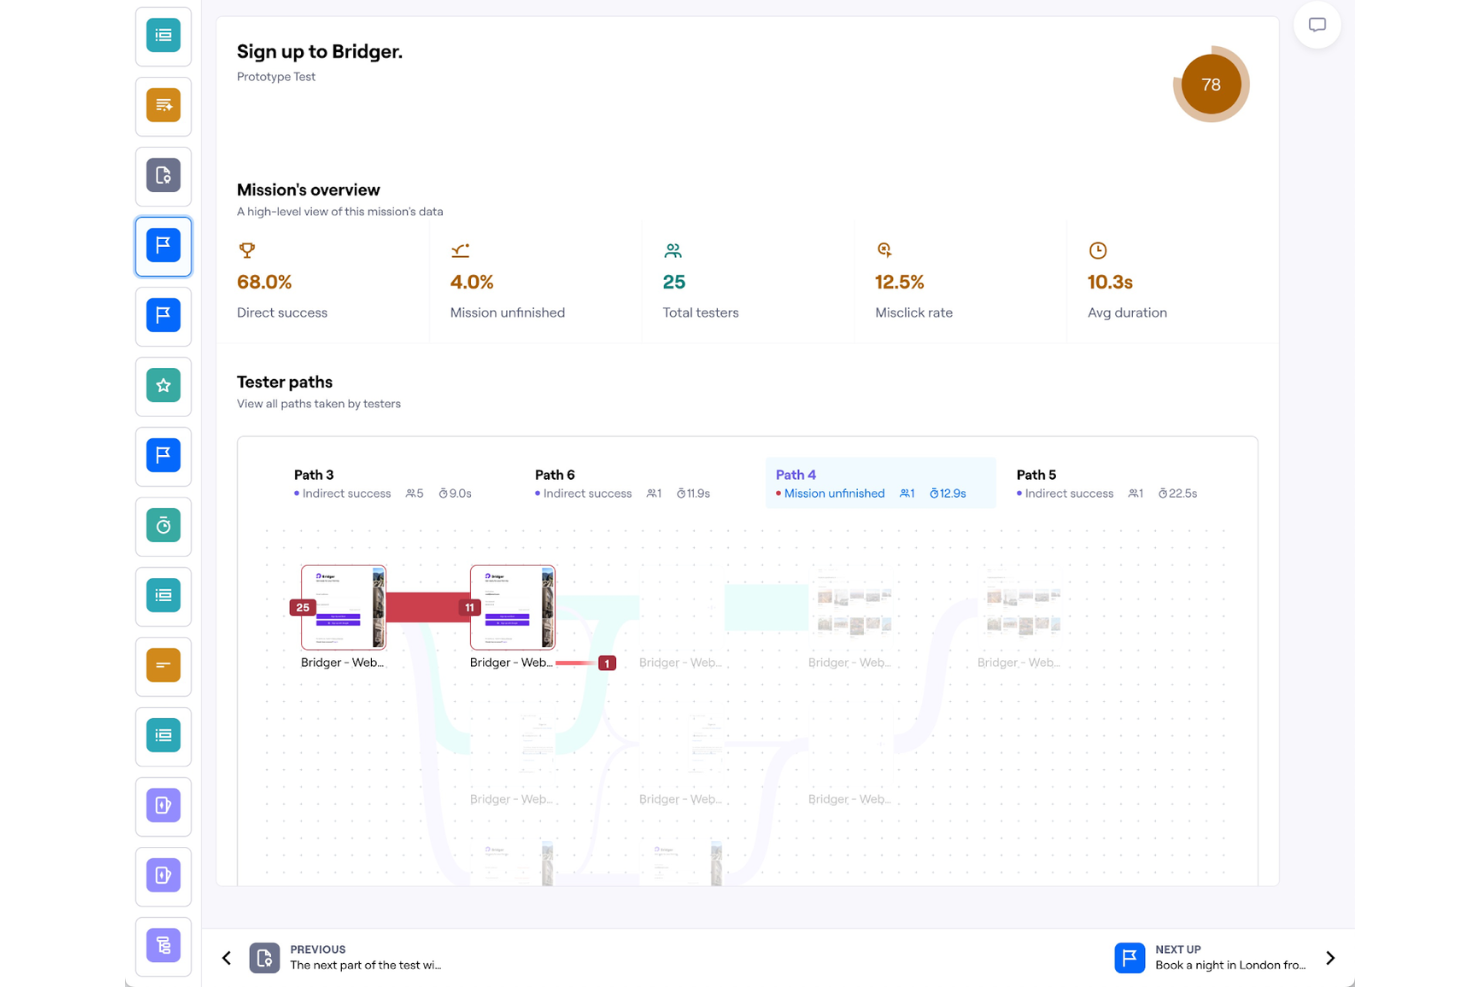Open the teal list block above the orange dash block
1480x987 pixels.
(163, 595)
